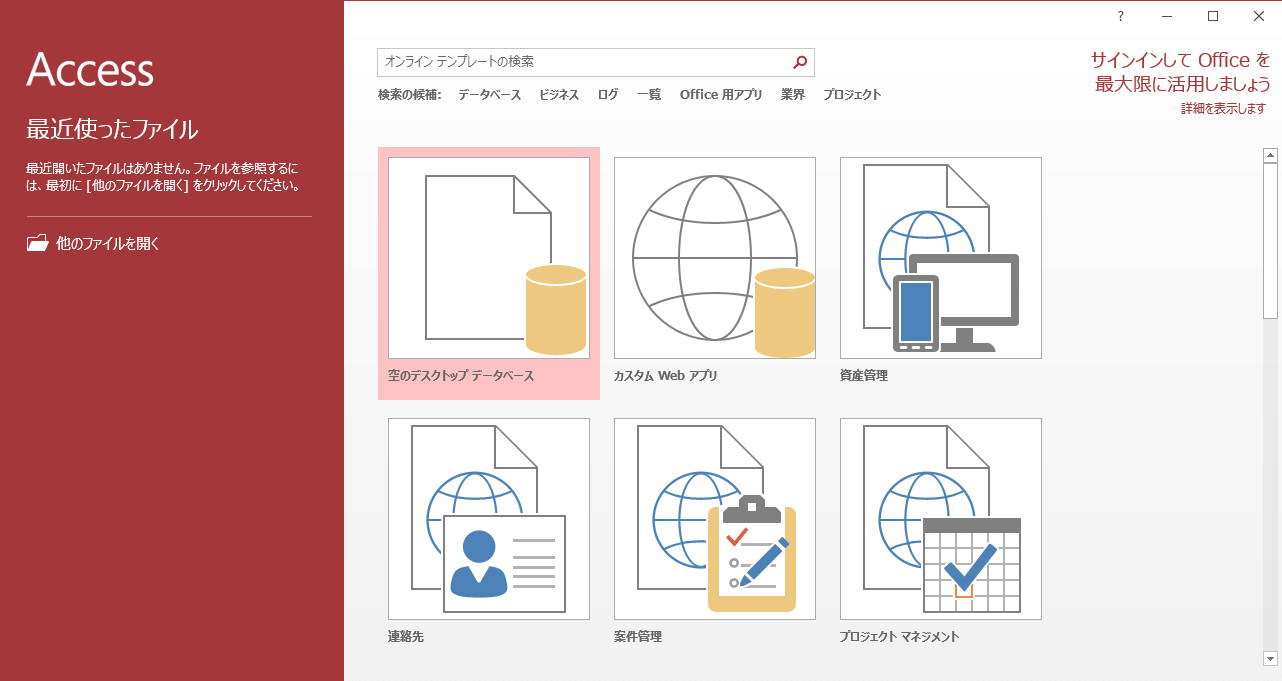Screen dimensions: 1282x681
Task: Click the scrollbar up arrow
Action: pyautogui.click(x=1271, y=155)
